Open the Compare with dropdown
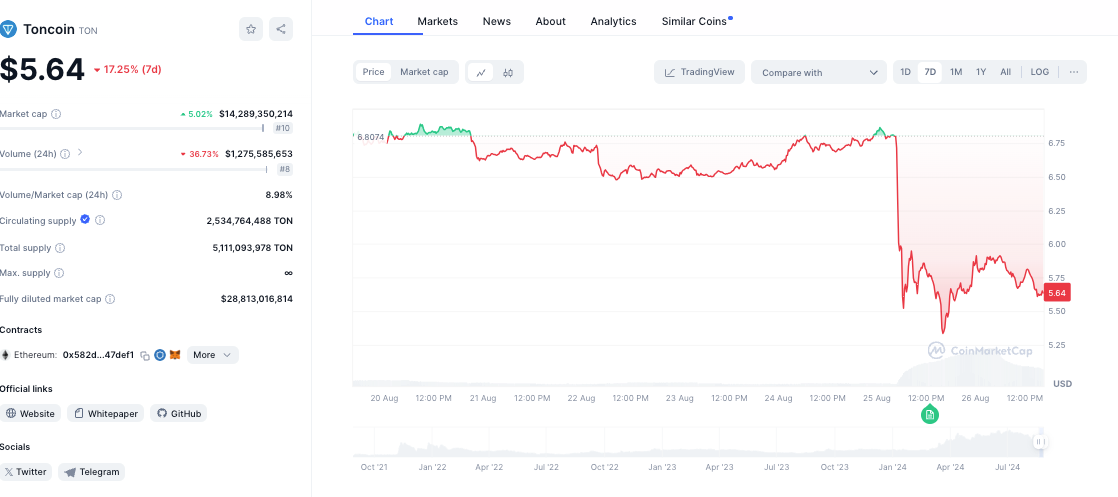Viewport: 1118px width, 497px height. (x=819, y=72)
